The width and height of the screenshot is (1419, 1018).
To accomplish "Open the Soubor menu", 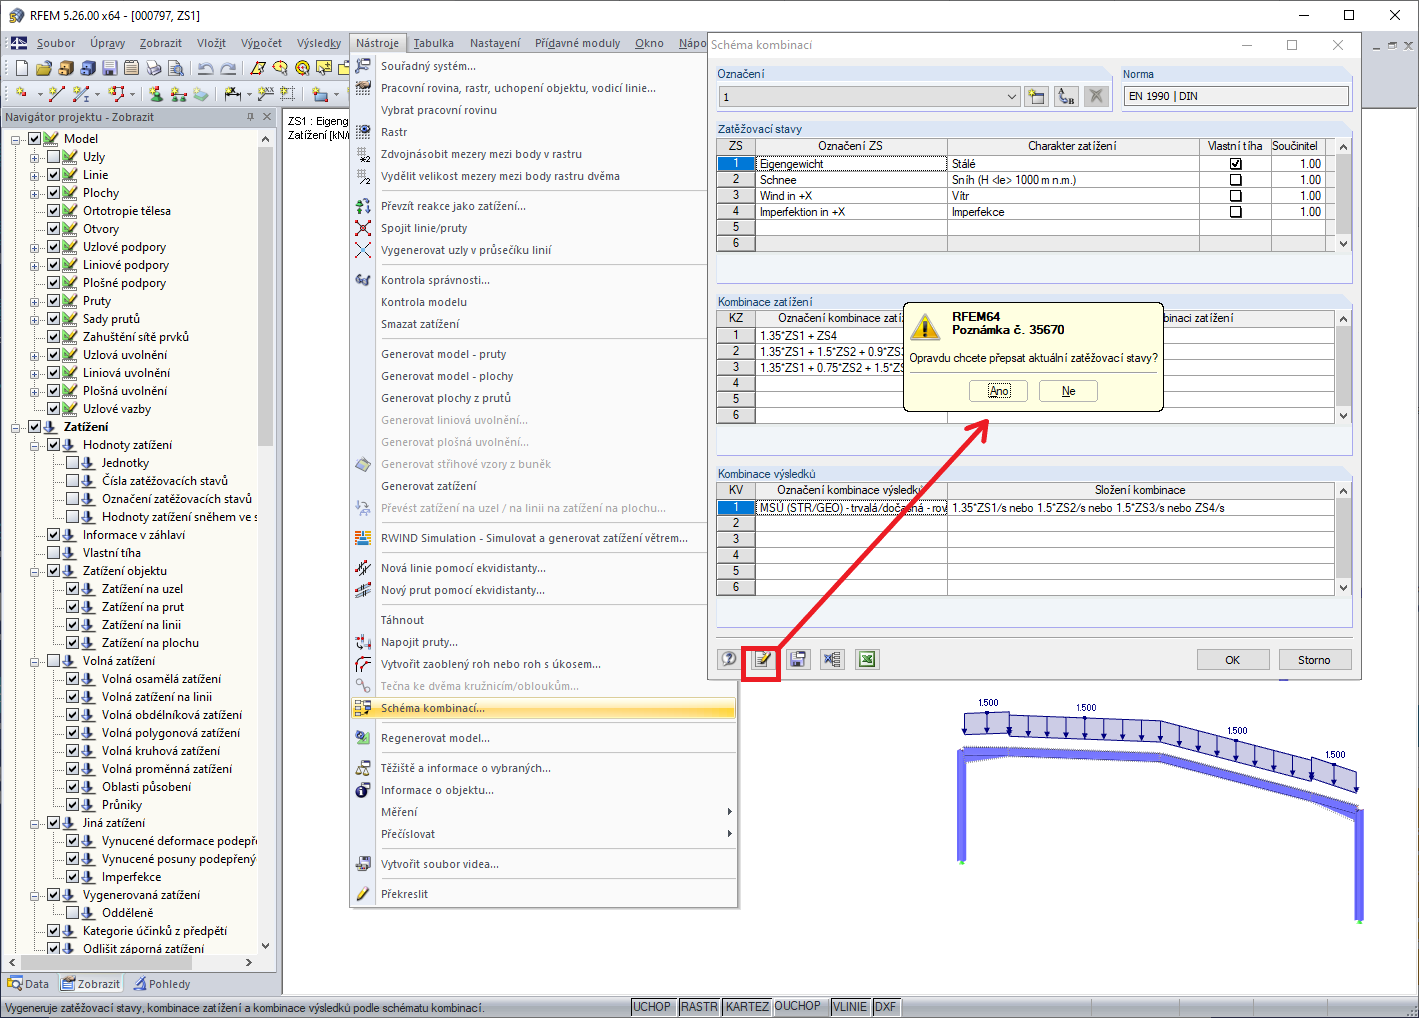I will click(x=56, y=43).
